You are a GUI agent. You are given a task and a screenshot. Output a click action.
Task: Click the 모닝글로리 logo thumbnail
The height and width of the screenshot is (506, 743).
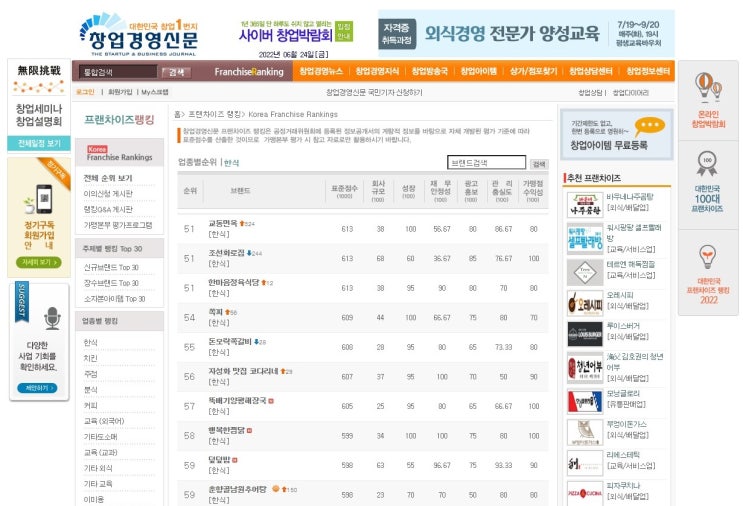[x=585, y=402]
